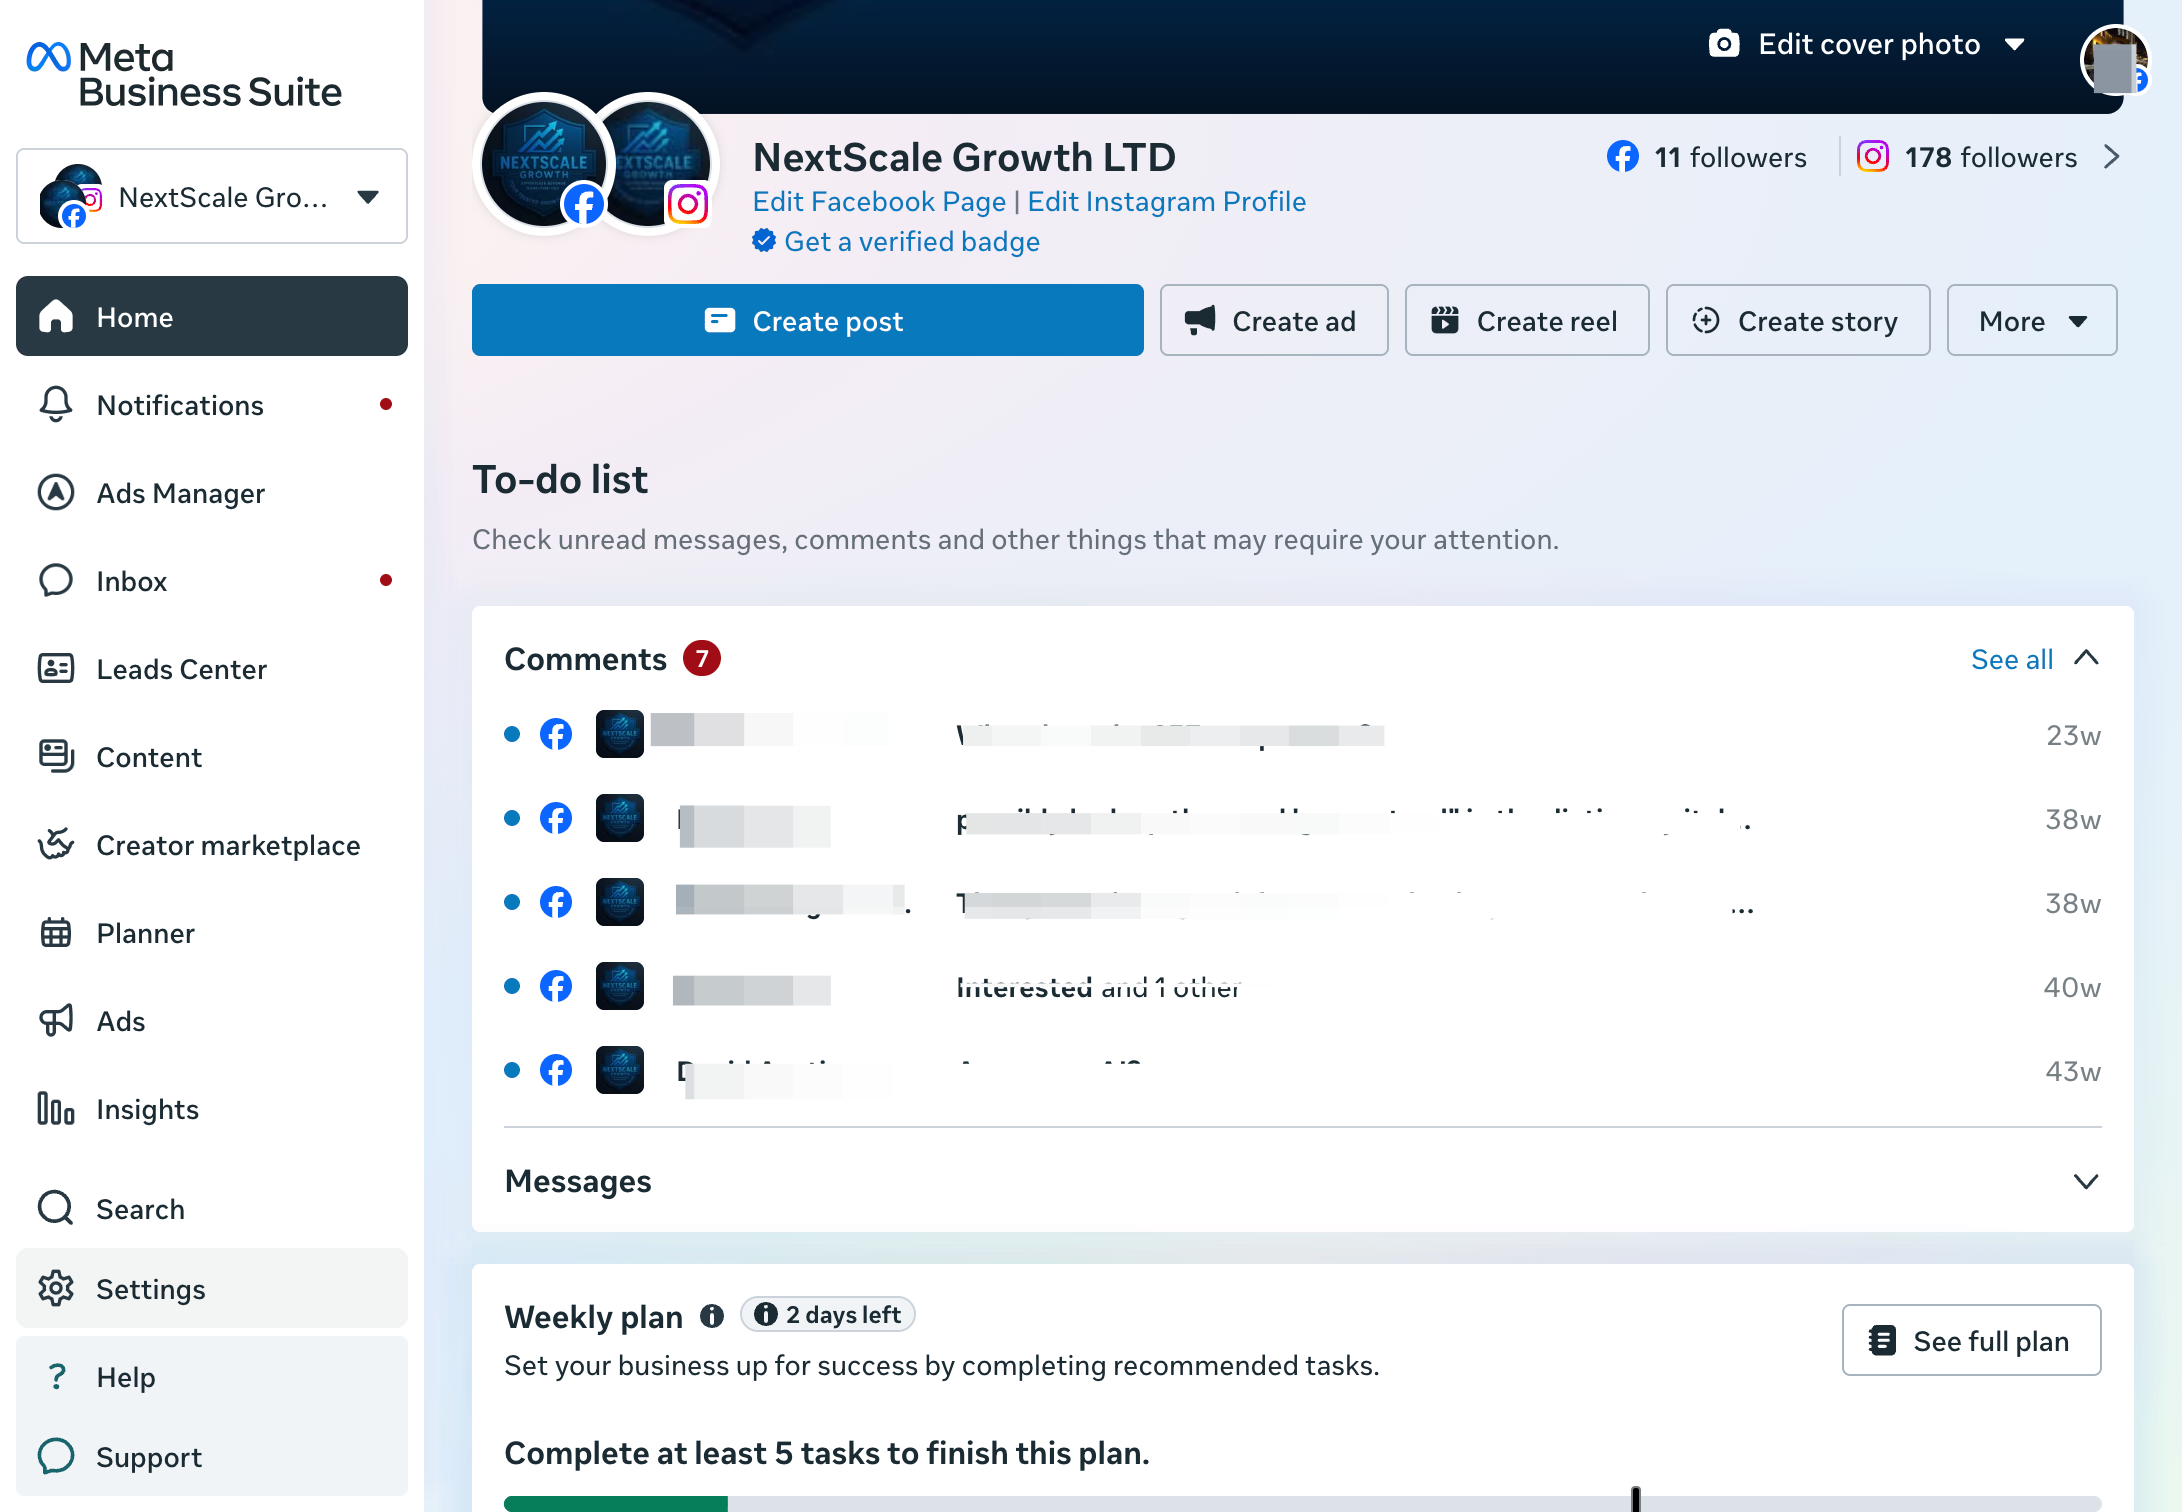Click the Content icon in sidebar

56,757
